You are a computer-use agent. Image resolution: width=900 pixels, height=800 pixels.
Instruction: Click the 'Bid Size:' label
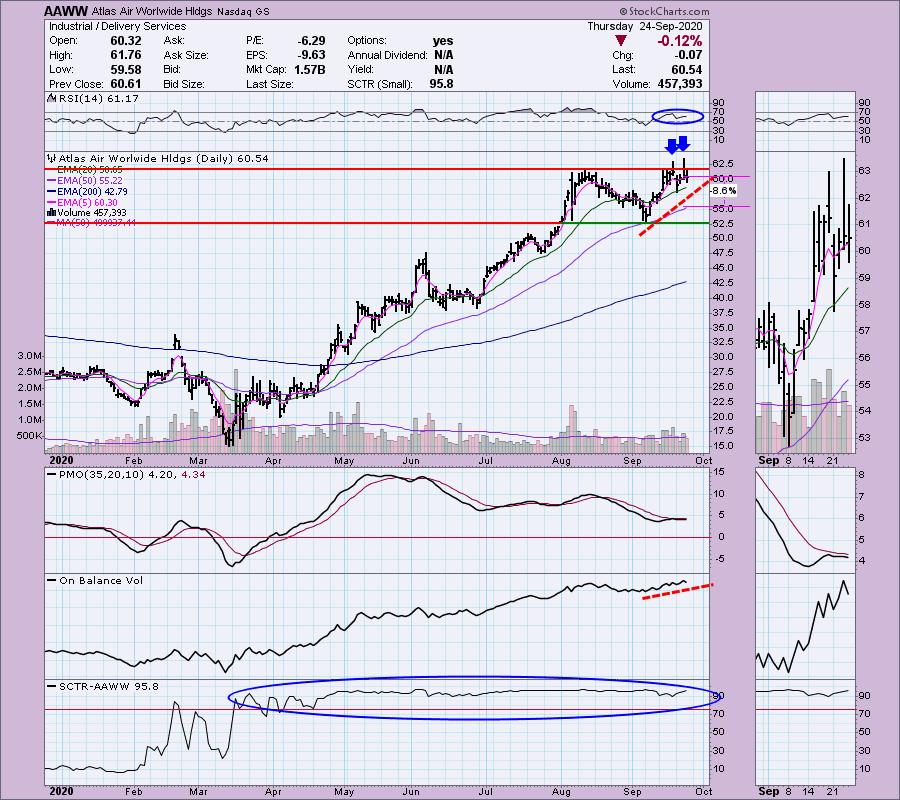coord(184,84)
